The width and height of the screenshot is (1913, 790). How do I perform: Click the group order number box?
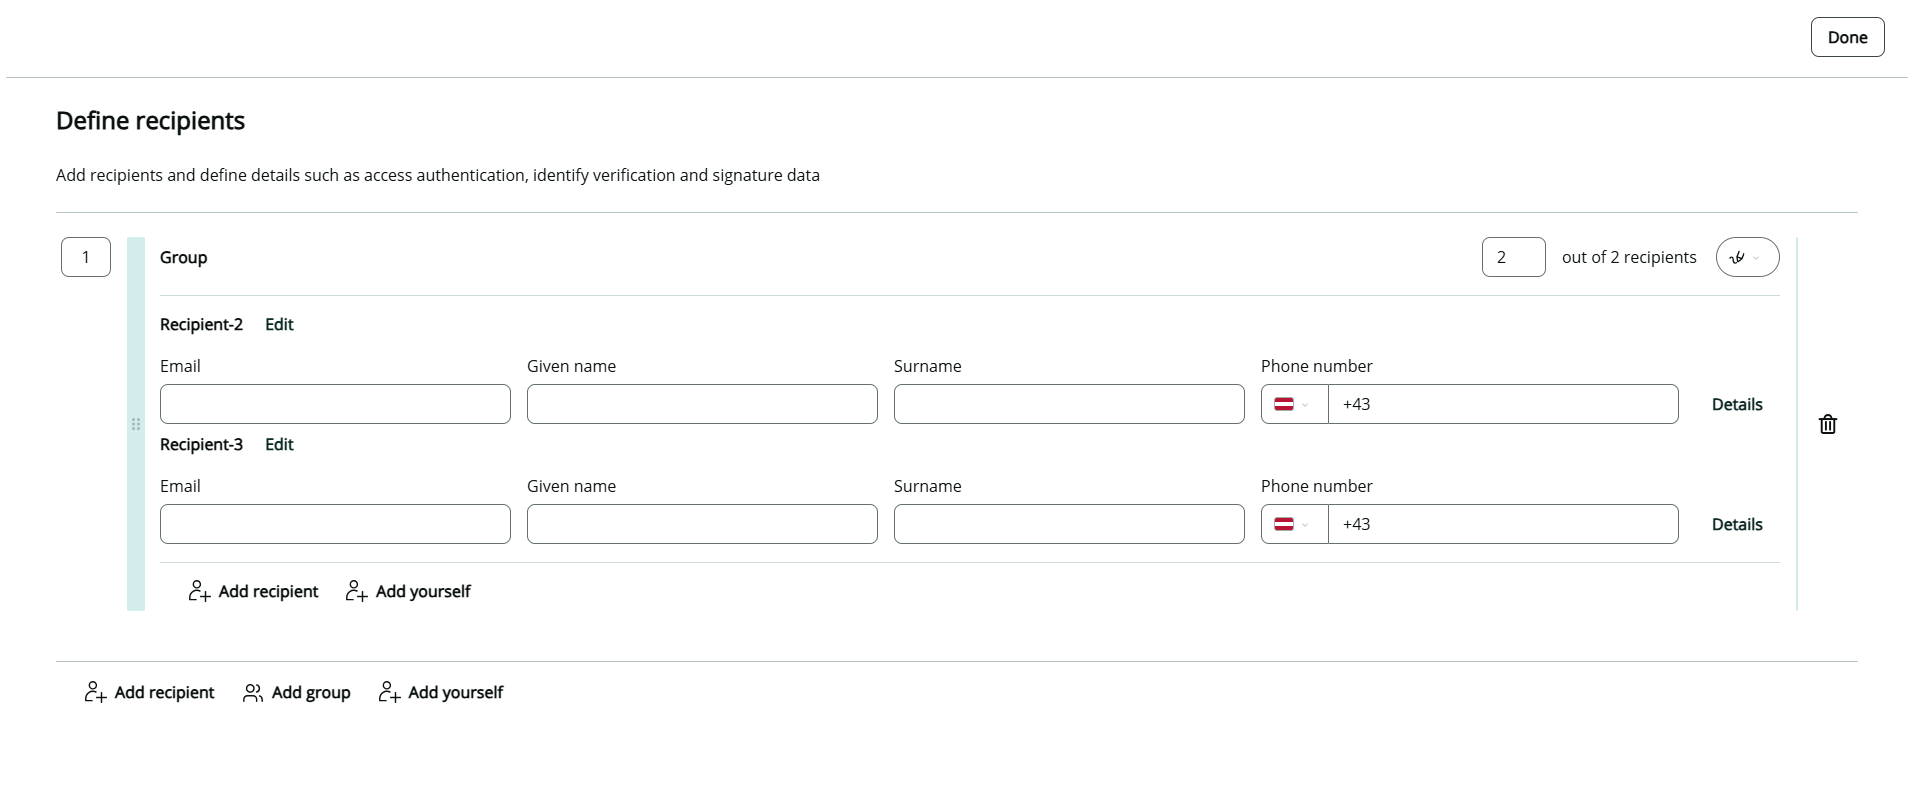coord(86,257)
